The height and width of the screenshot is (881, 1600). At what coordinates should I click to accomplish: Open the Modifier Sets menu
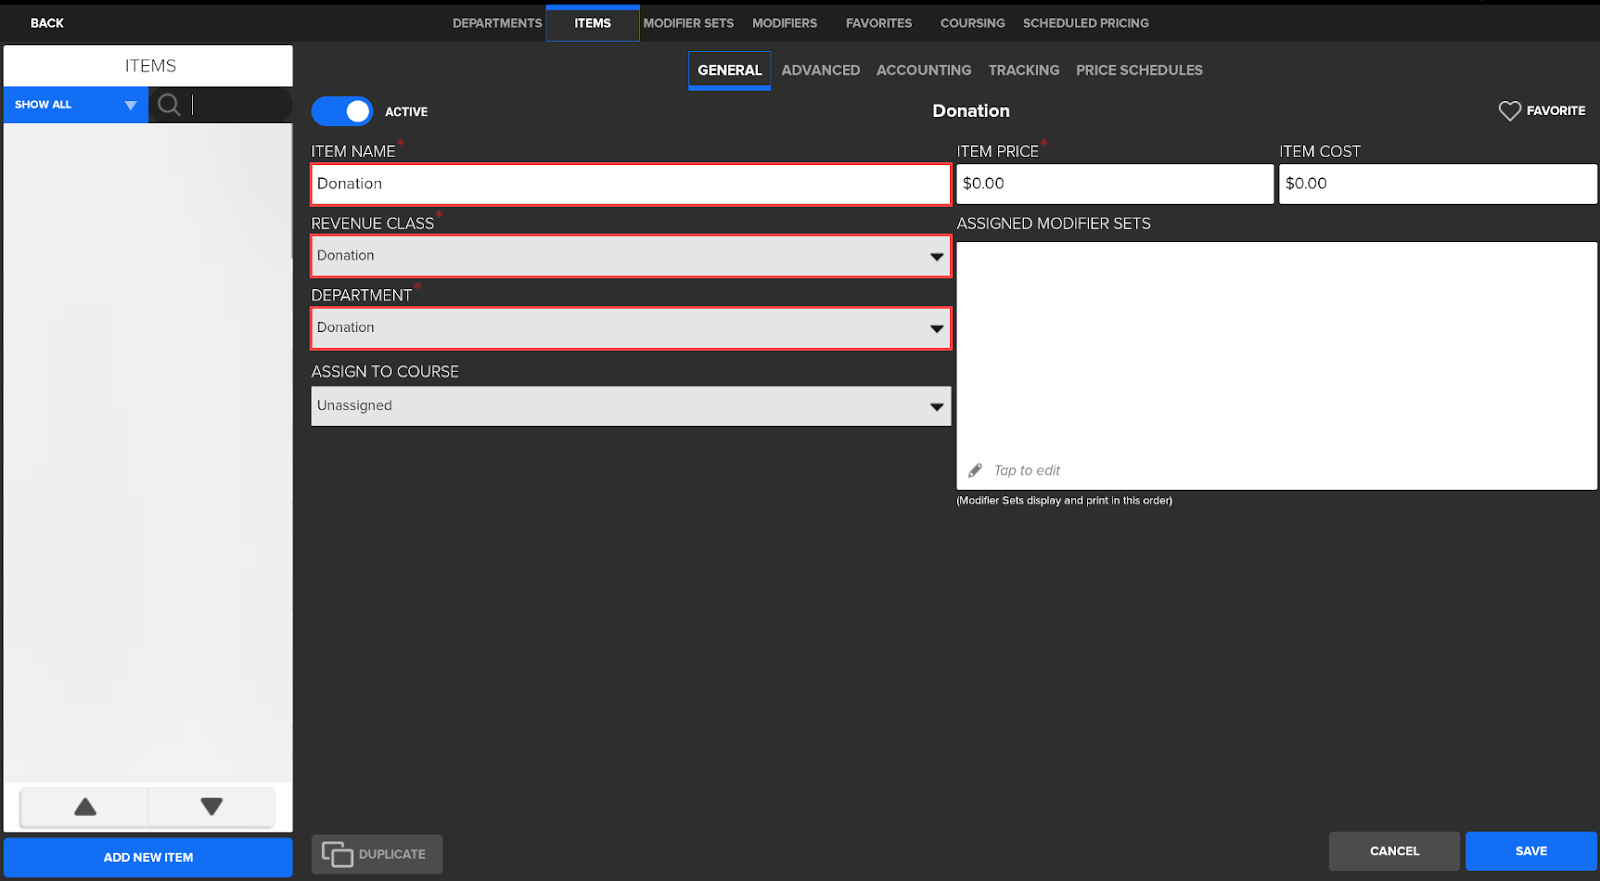pyautogui.click(x=688, y=23)
